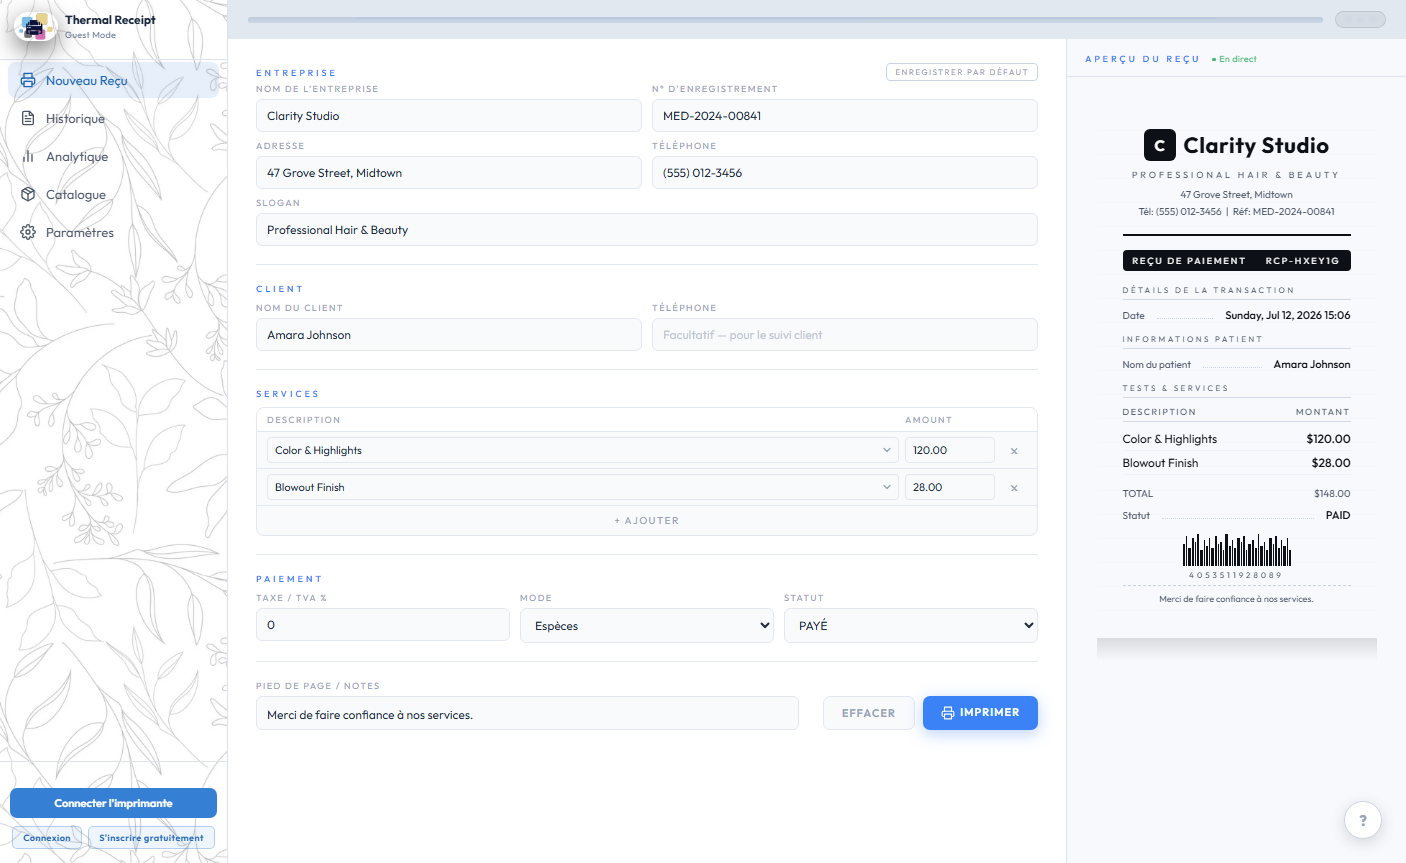
Task: Open Paramètres in the sidebar
Action: (x=113, y=232)
